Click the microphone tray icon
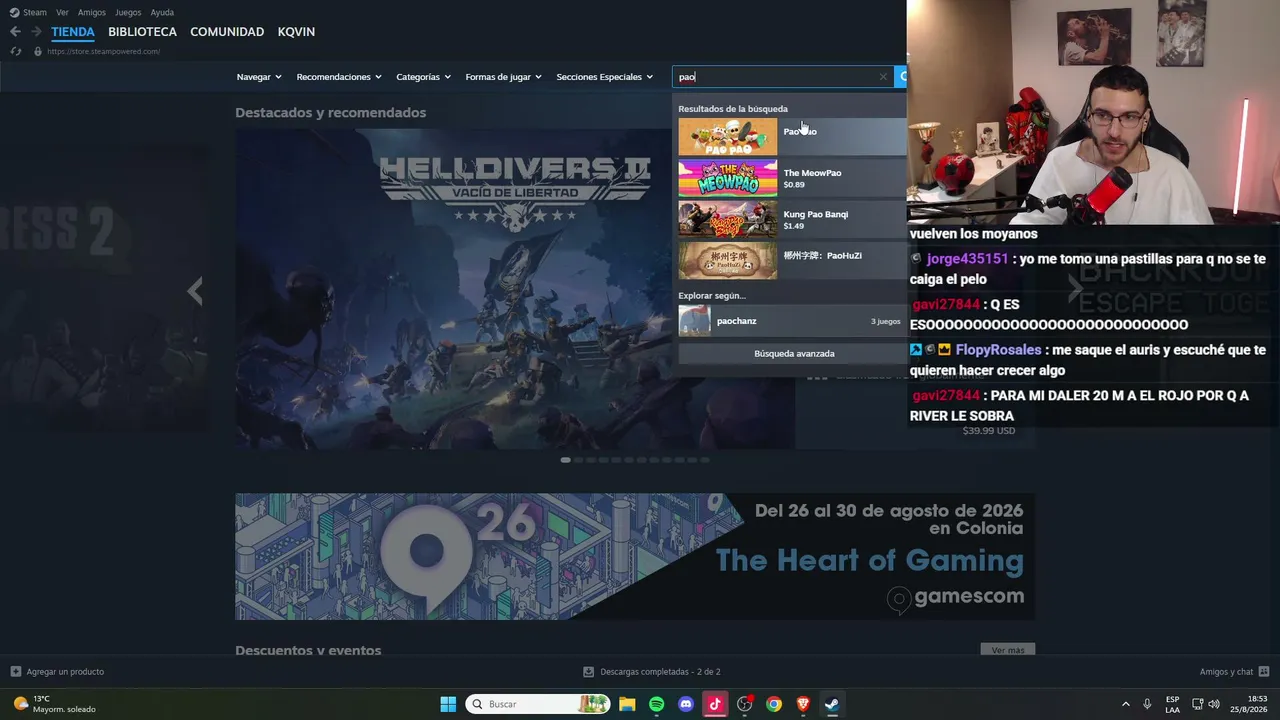The width and height of the screenshot is (1280, 720). click(x=1147, y=704)
